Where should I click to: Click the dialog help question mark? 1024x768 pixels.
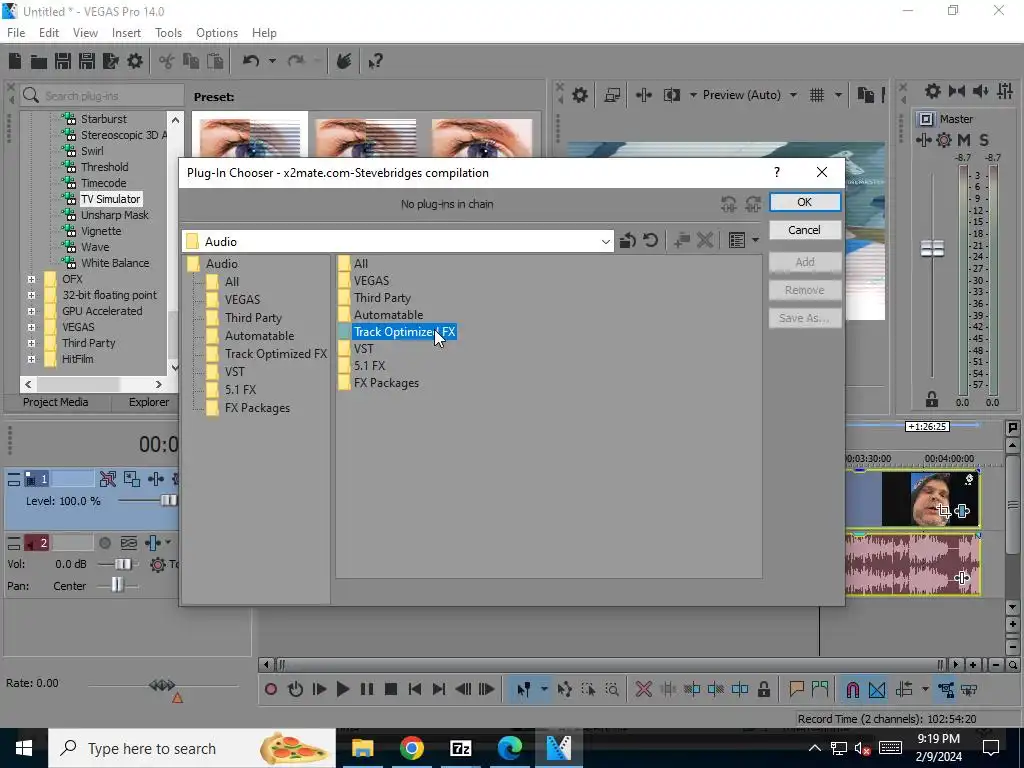(x=776, y=172)
